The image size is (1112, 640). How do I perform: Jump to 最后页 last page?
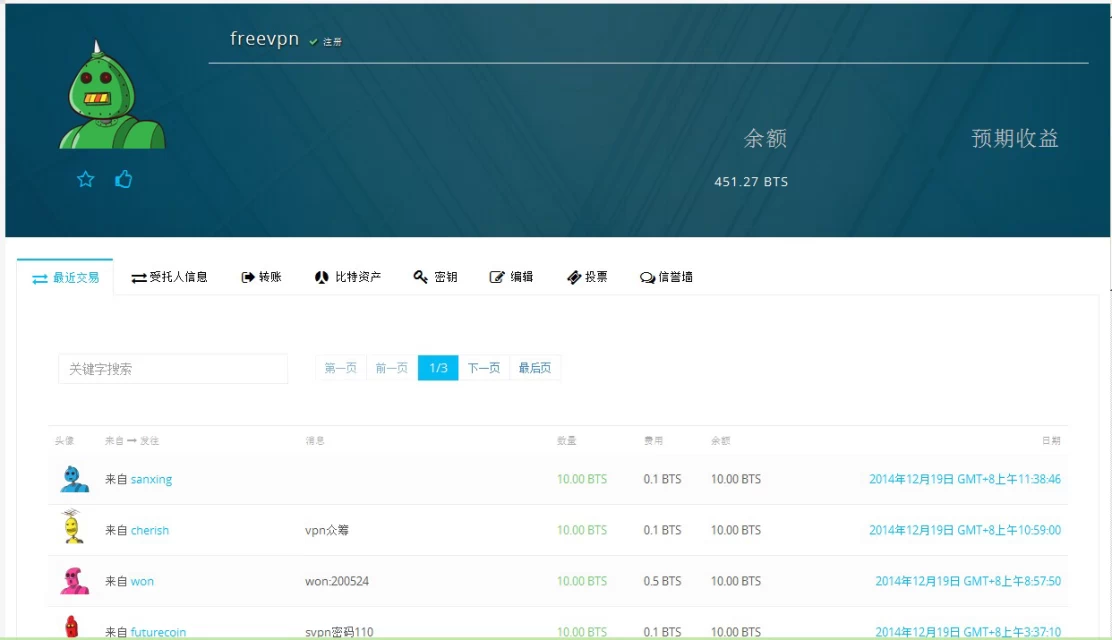[535, 368]
